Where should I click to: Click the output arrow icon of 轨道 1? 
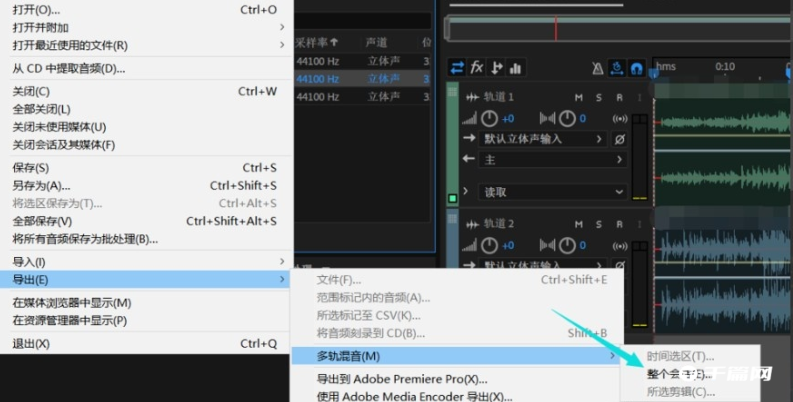click(469, 159)
